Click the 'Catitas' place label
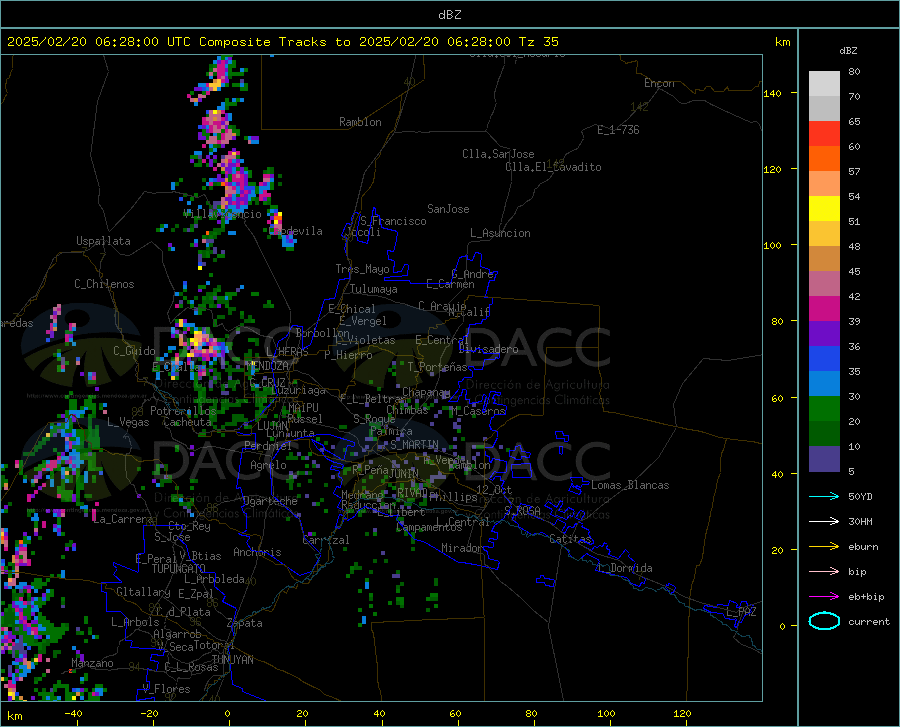Screen dimensions: 900x727 [x=571, y=539]
